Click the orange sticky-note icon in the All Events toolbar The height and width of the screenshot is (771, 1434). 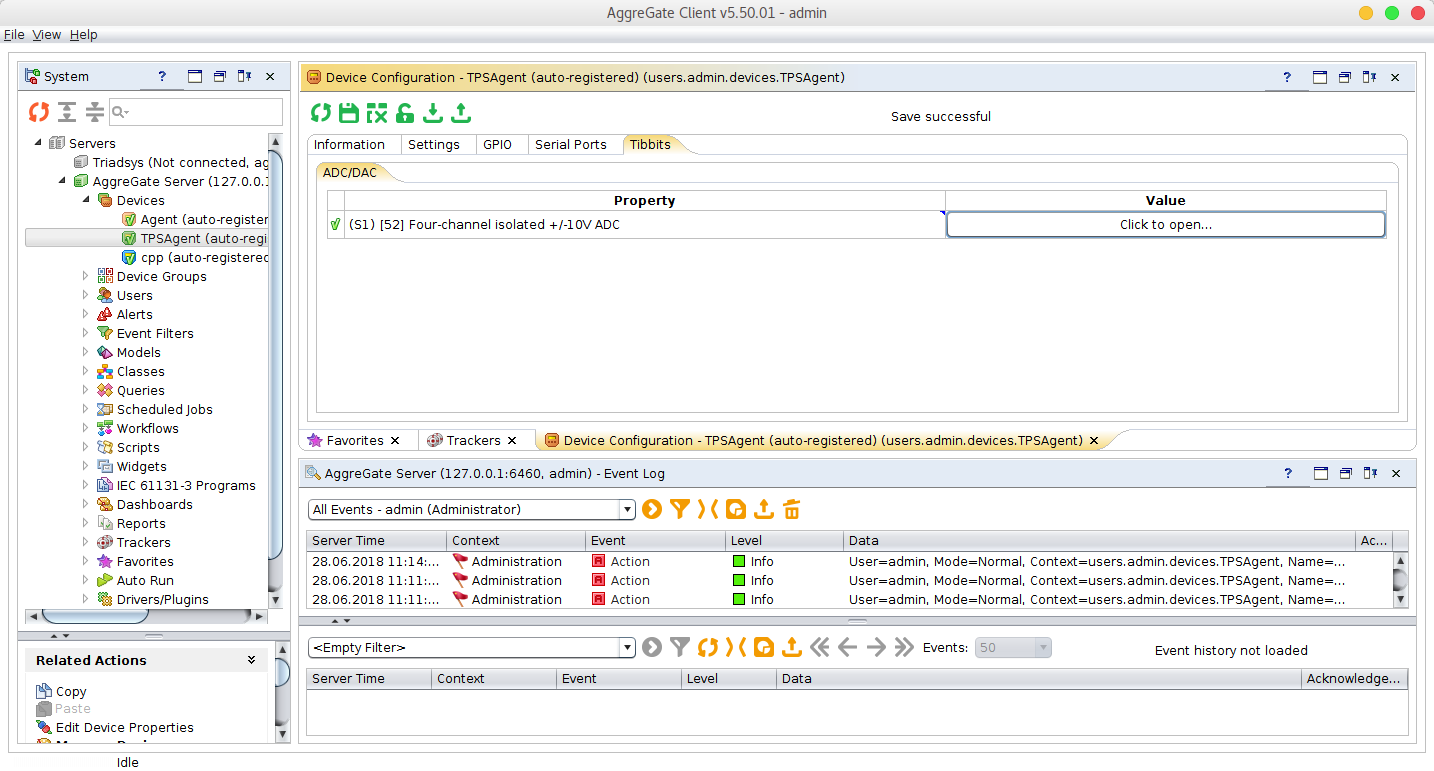(736, 509)
